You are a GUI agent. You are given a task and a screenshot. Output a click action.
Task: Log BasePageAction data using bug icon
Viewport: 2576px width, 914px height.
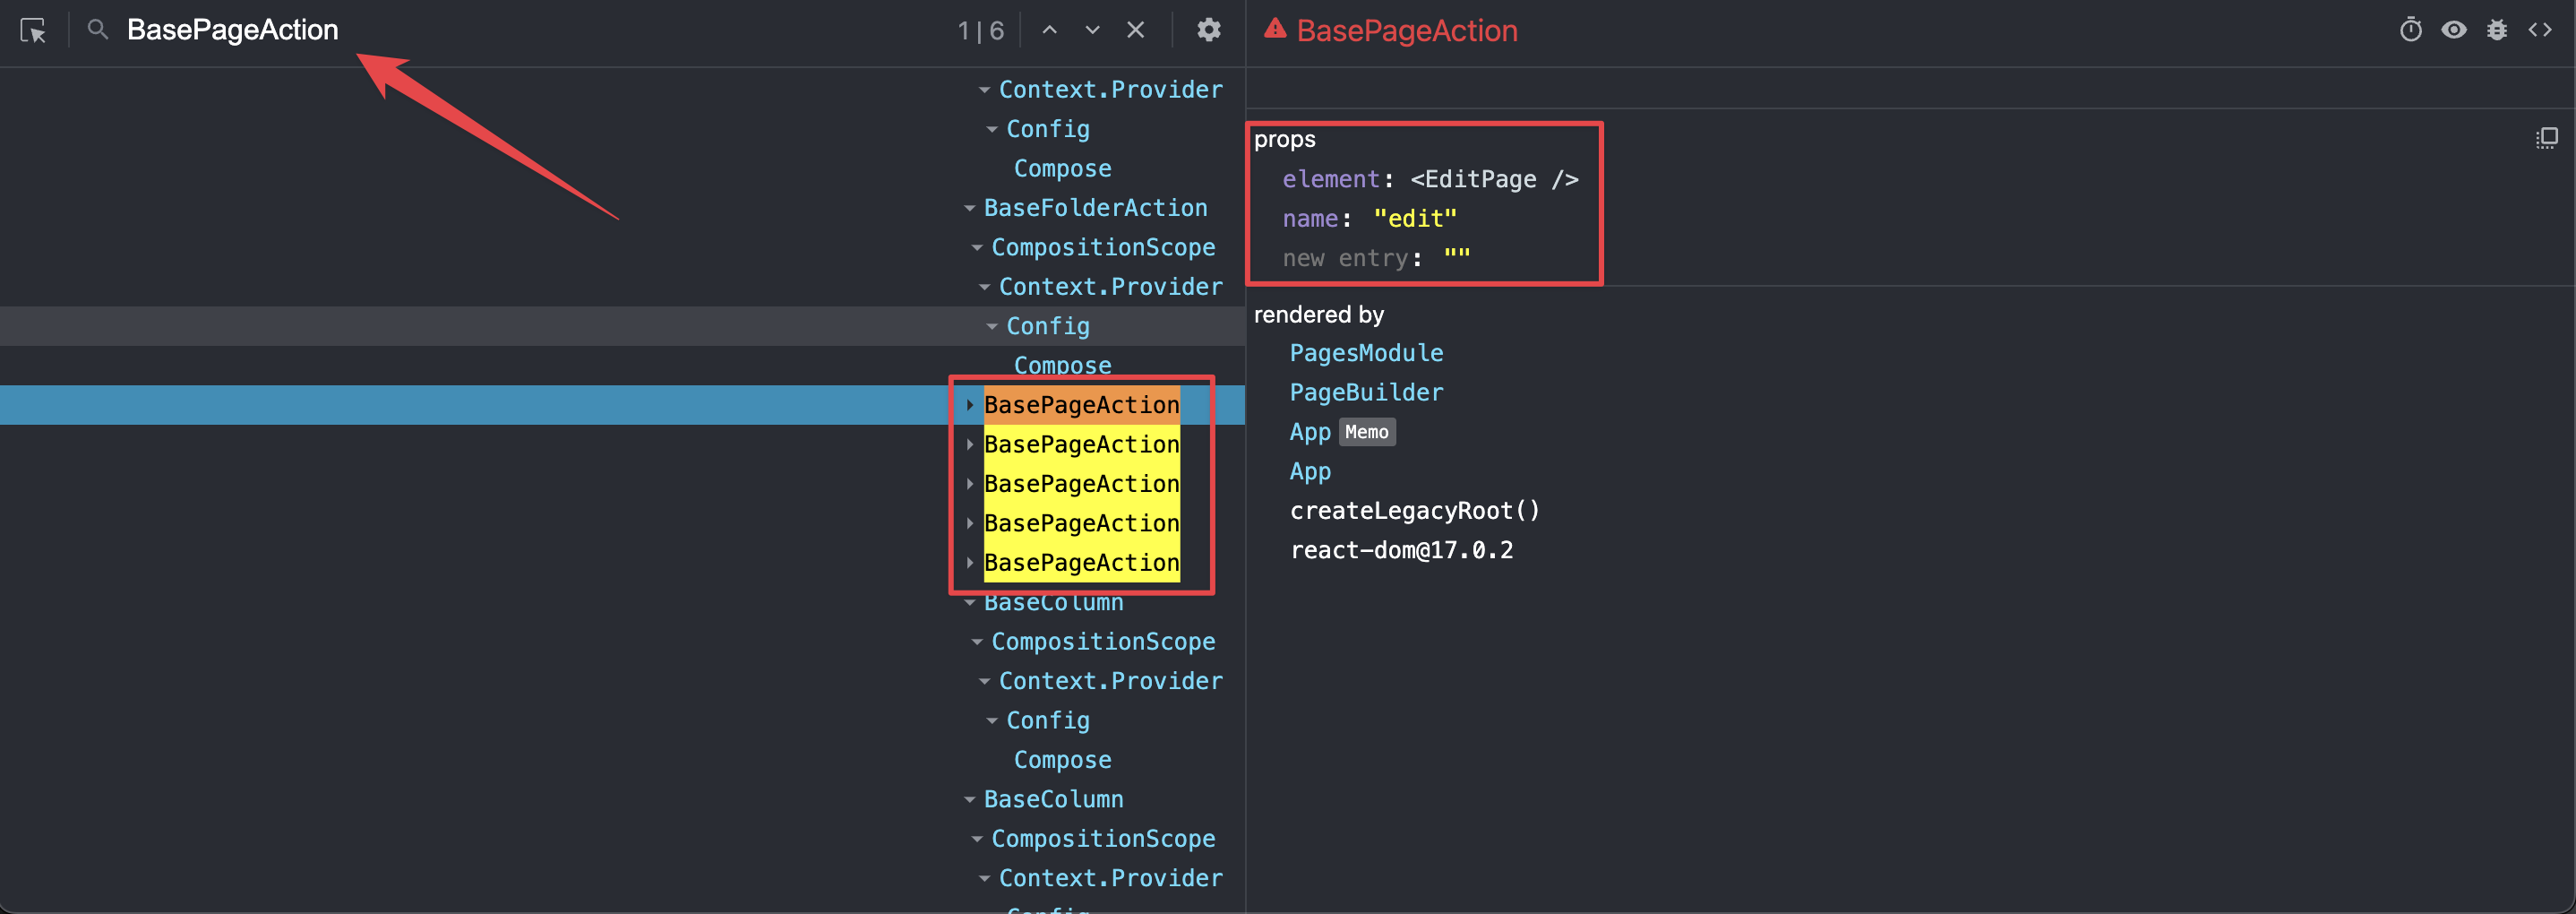pyautogui.click(x=2497, y=30)
